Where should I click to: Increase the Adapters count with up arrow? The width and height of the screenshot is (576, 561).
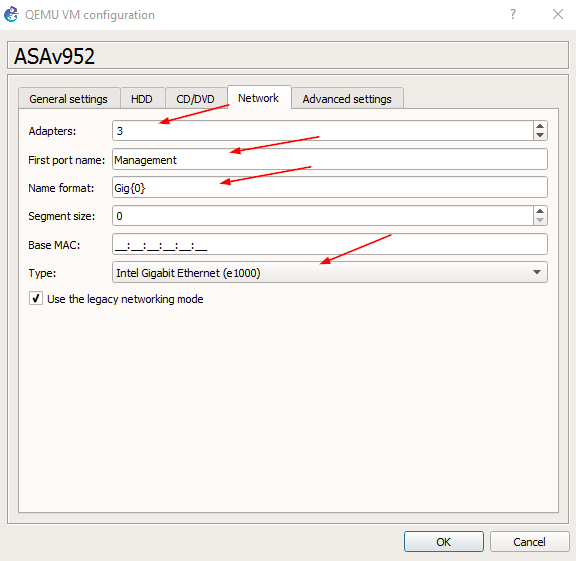pyautogui.click(x=540, y=126)
